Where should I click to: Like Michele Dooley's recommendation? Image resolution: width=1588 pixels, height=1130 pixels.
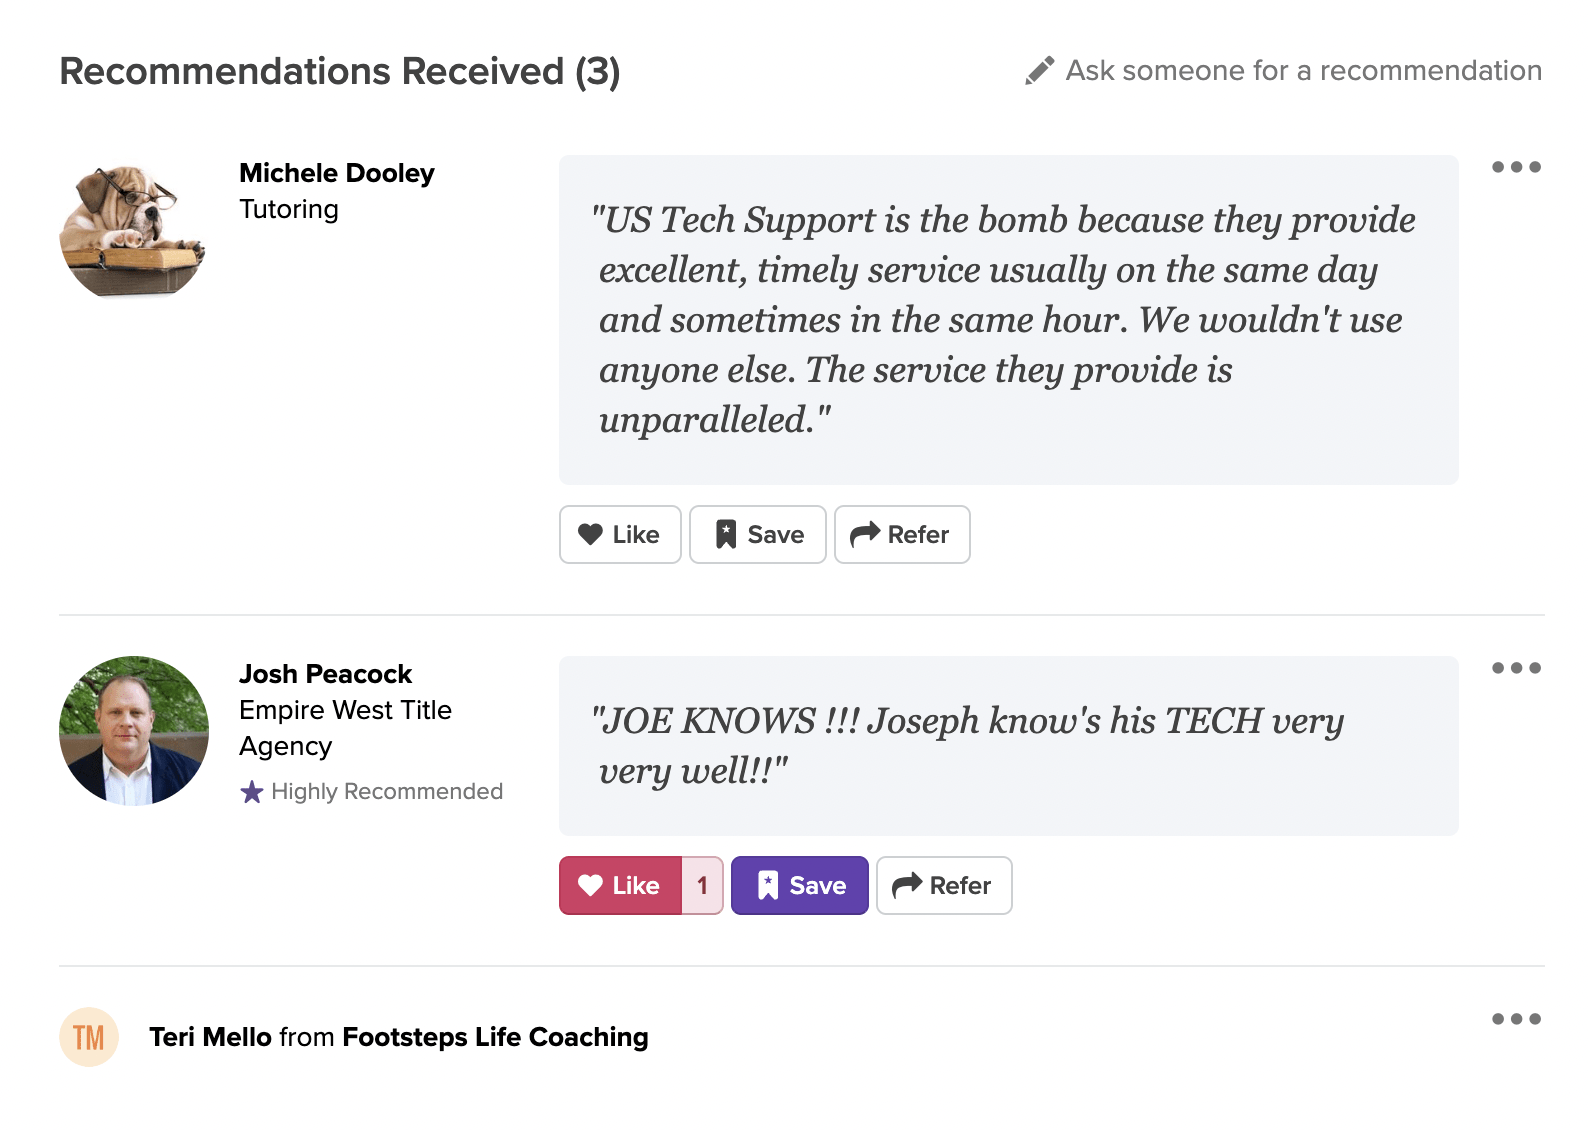coord(620,535)
